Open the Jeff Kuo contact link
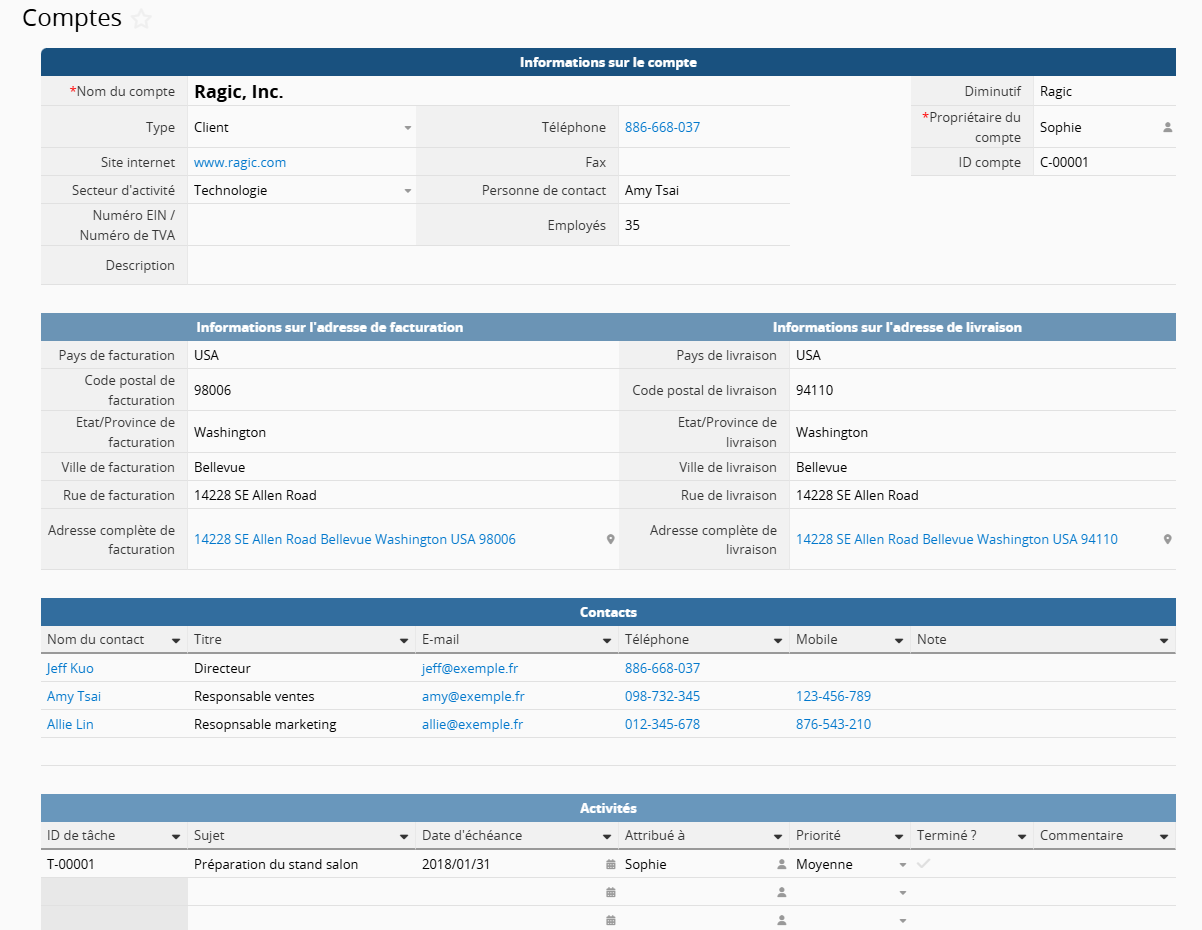This screenshot has width=1202, height=930. pos(70,668)
